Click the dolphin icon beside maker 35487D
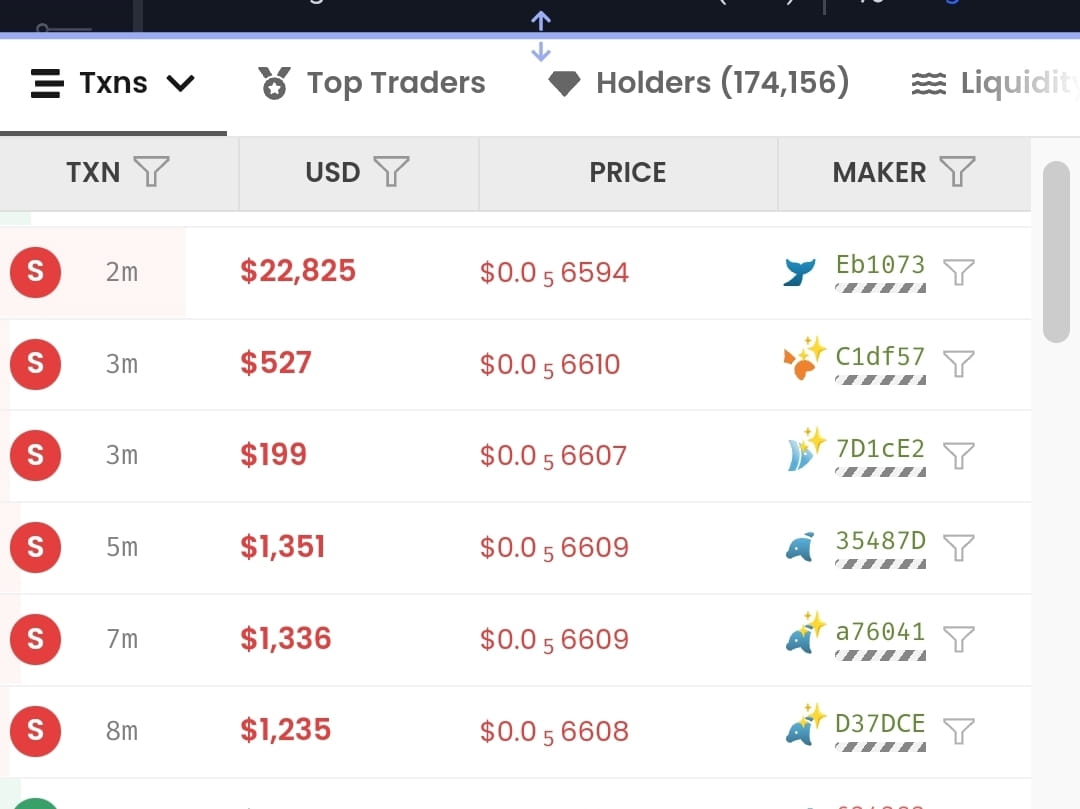 [799, 546]
